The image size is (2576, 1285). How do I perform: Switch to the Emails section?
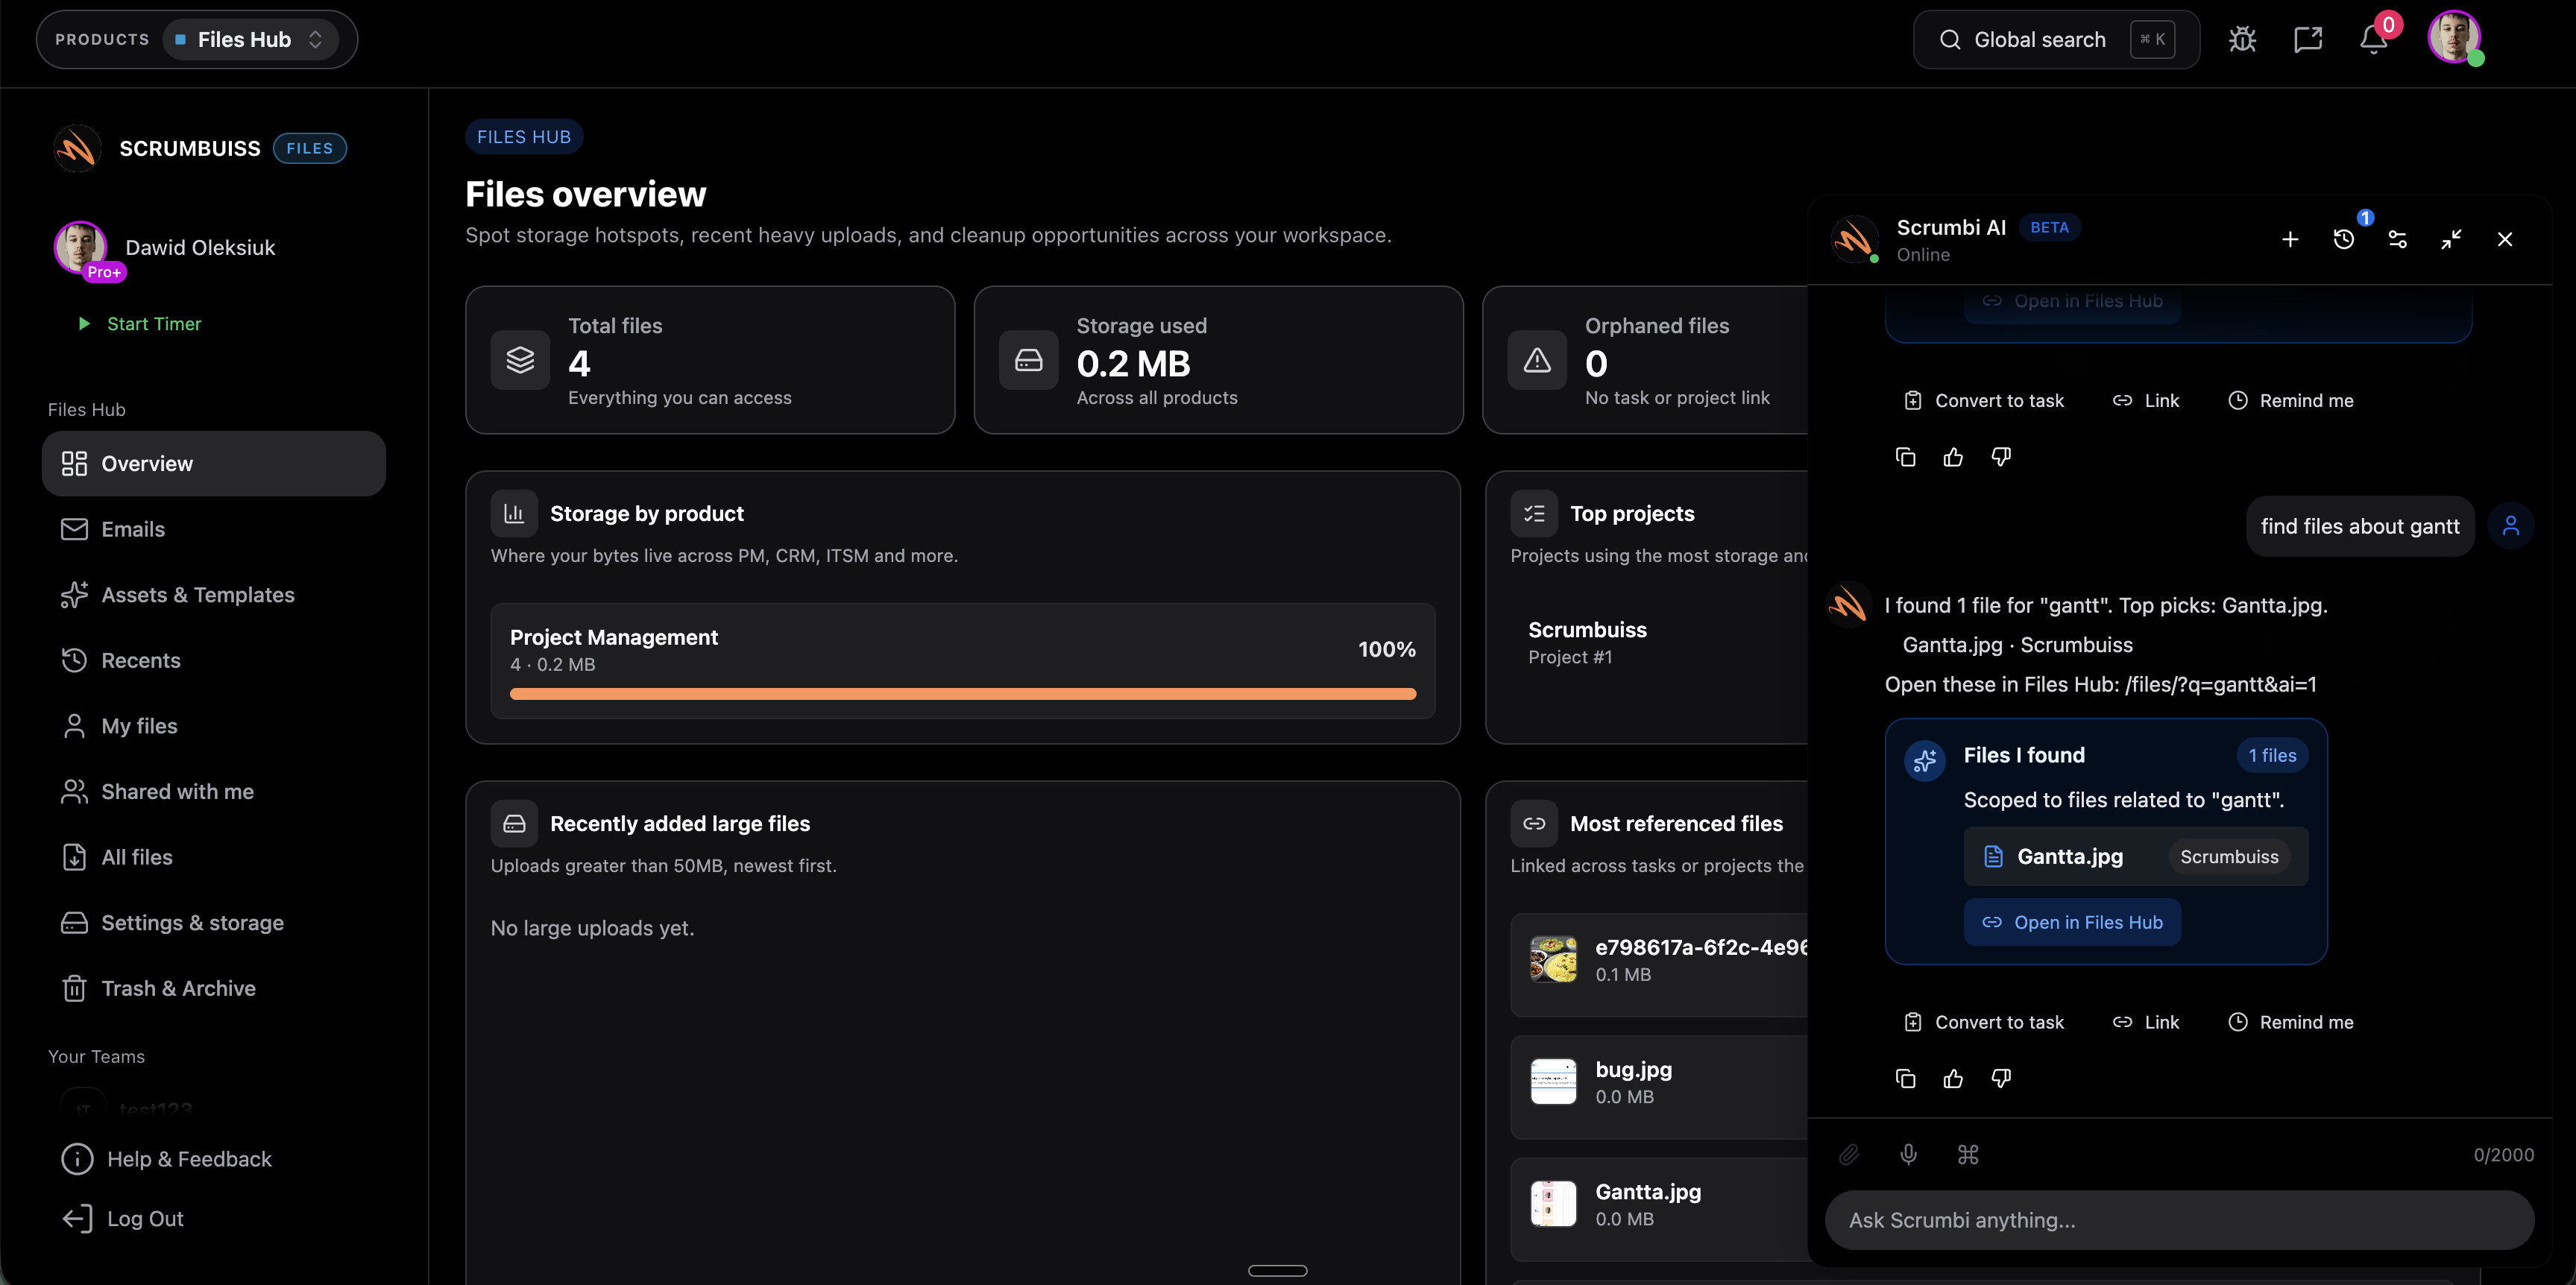[x=133, y=528]
